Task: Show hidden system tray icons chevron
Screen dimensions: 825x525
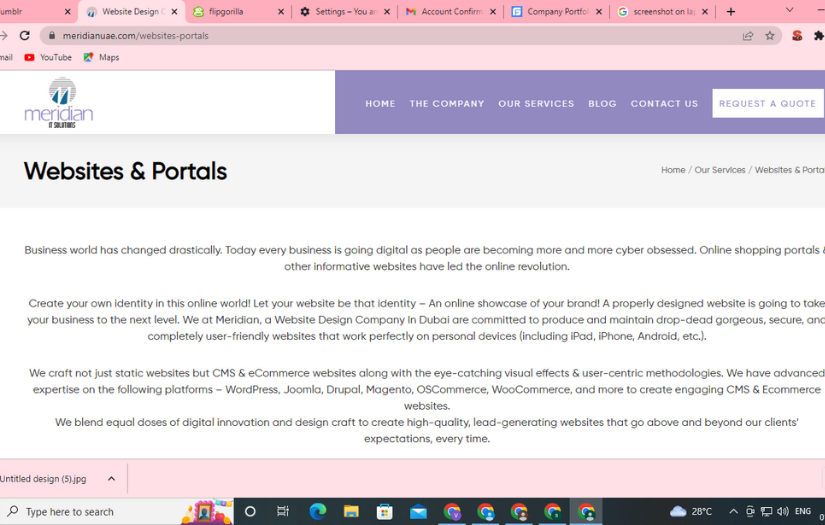Action: [733, 511]
